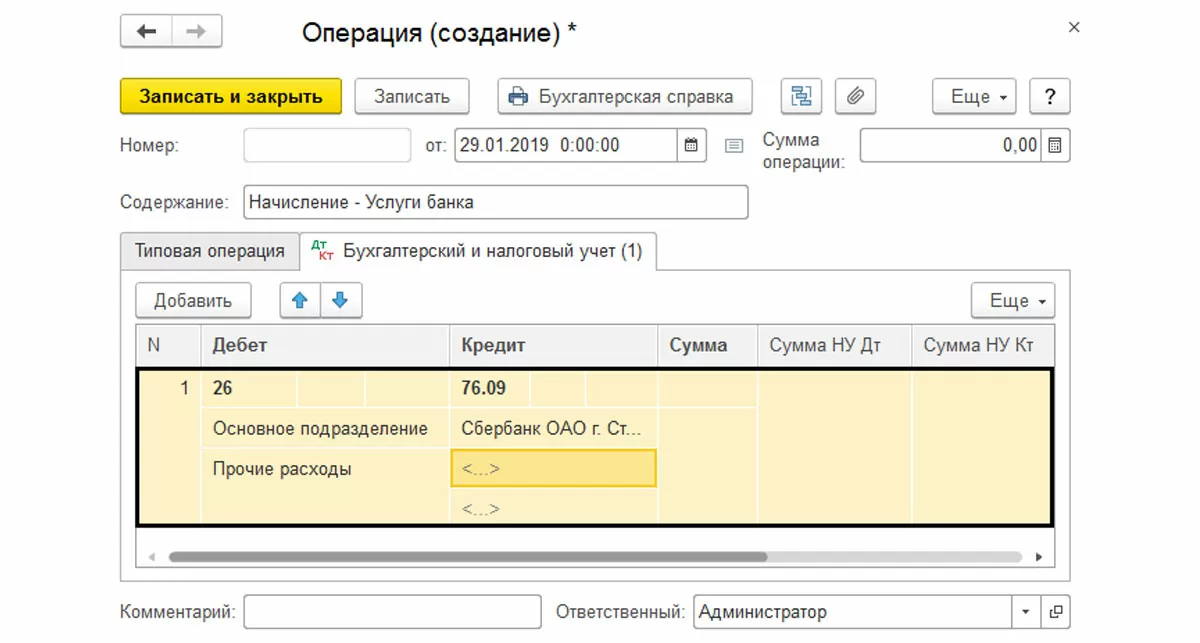This screenshot has height=643, width=1200.
Task: Expand the top Еще dropdown menu
Action: [x=976, y=97]
